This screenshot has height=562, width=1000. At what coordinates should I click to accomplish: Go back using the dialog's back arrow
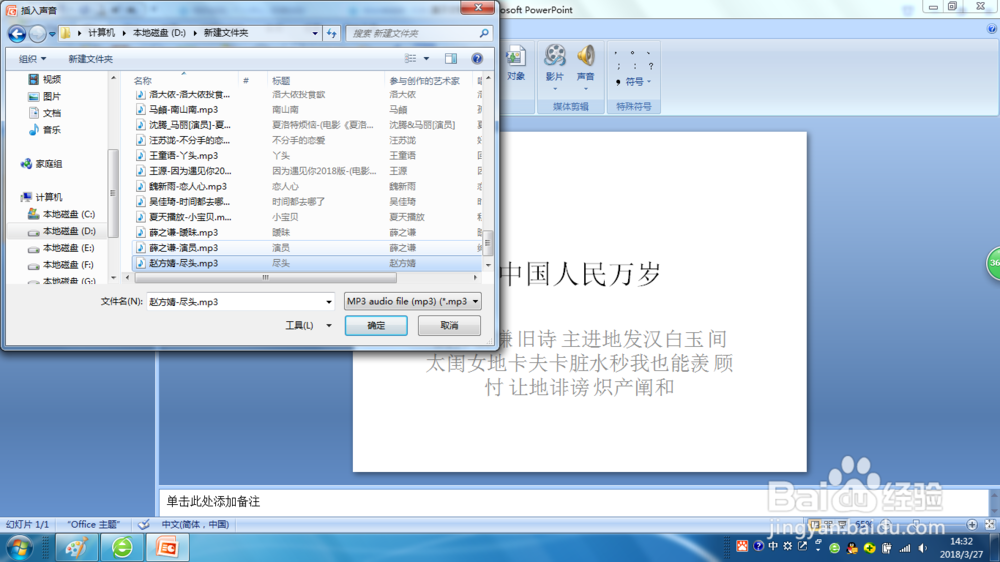pos(17,33)
